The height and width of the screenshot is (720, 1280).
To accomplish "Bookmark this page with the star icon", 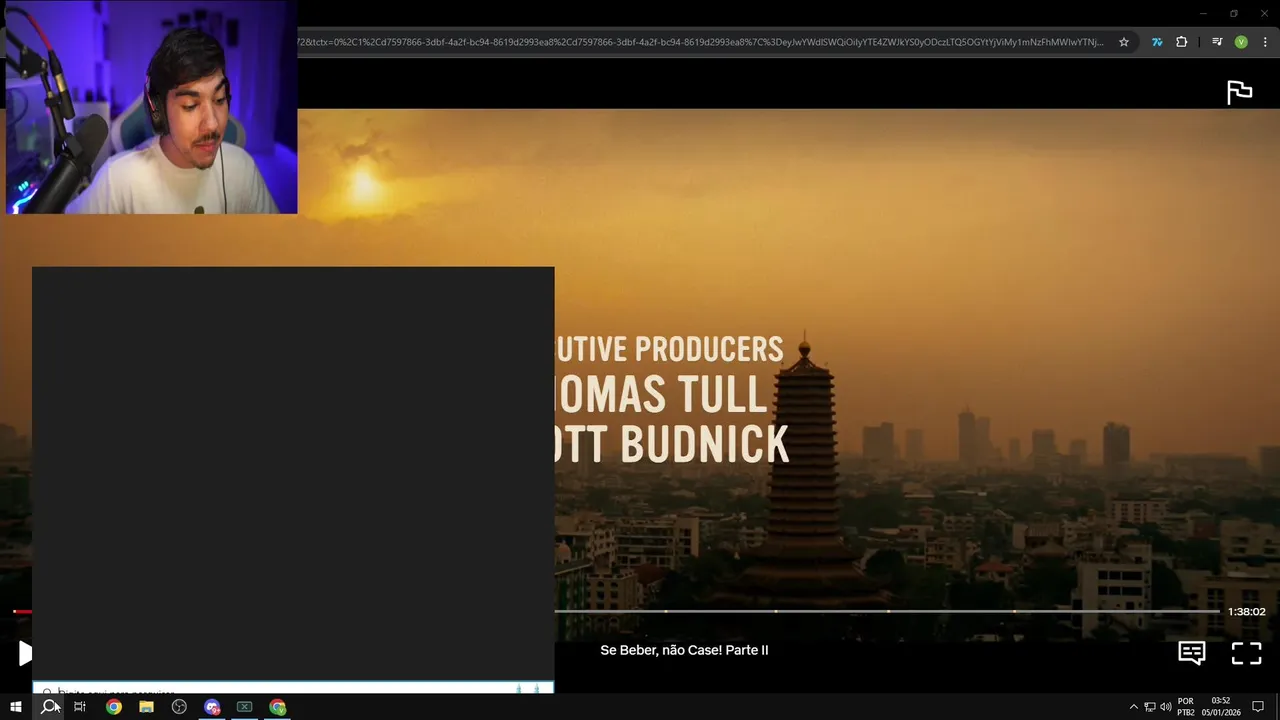I will tap(1124, 42).
